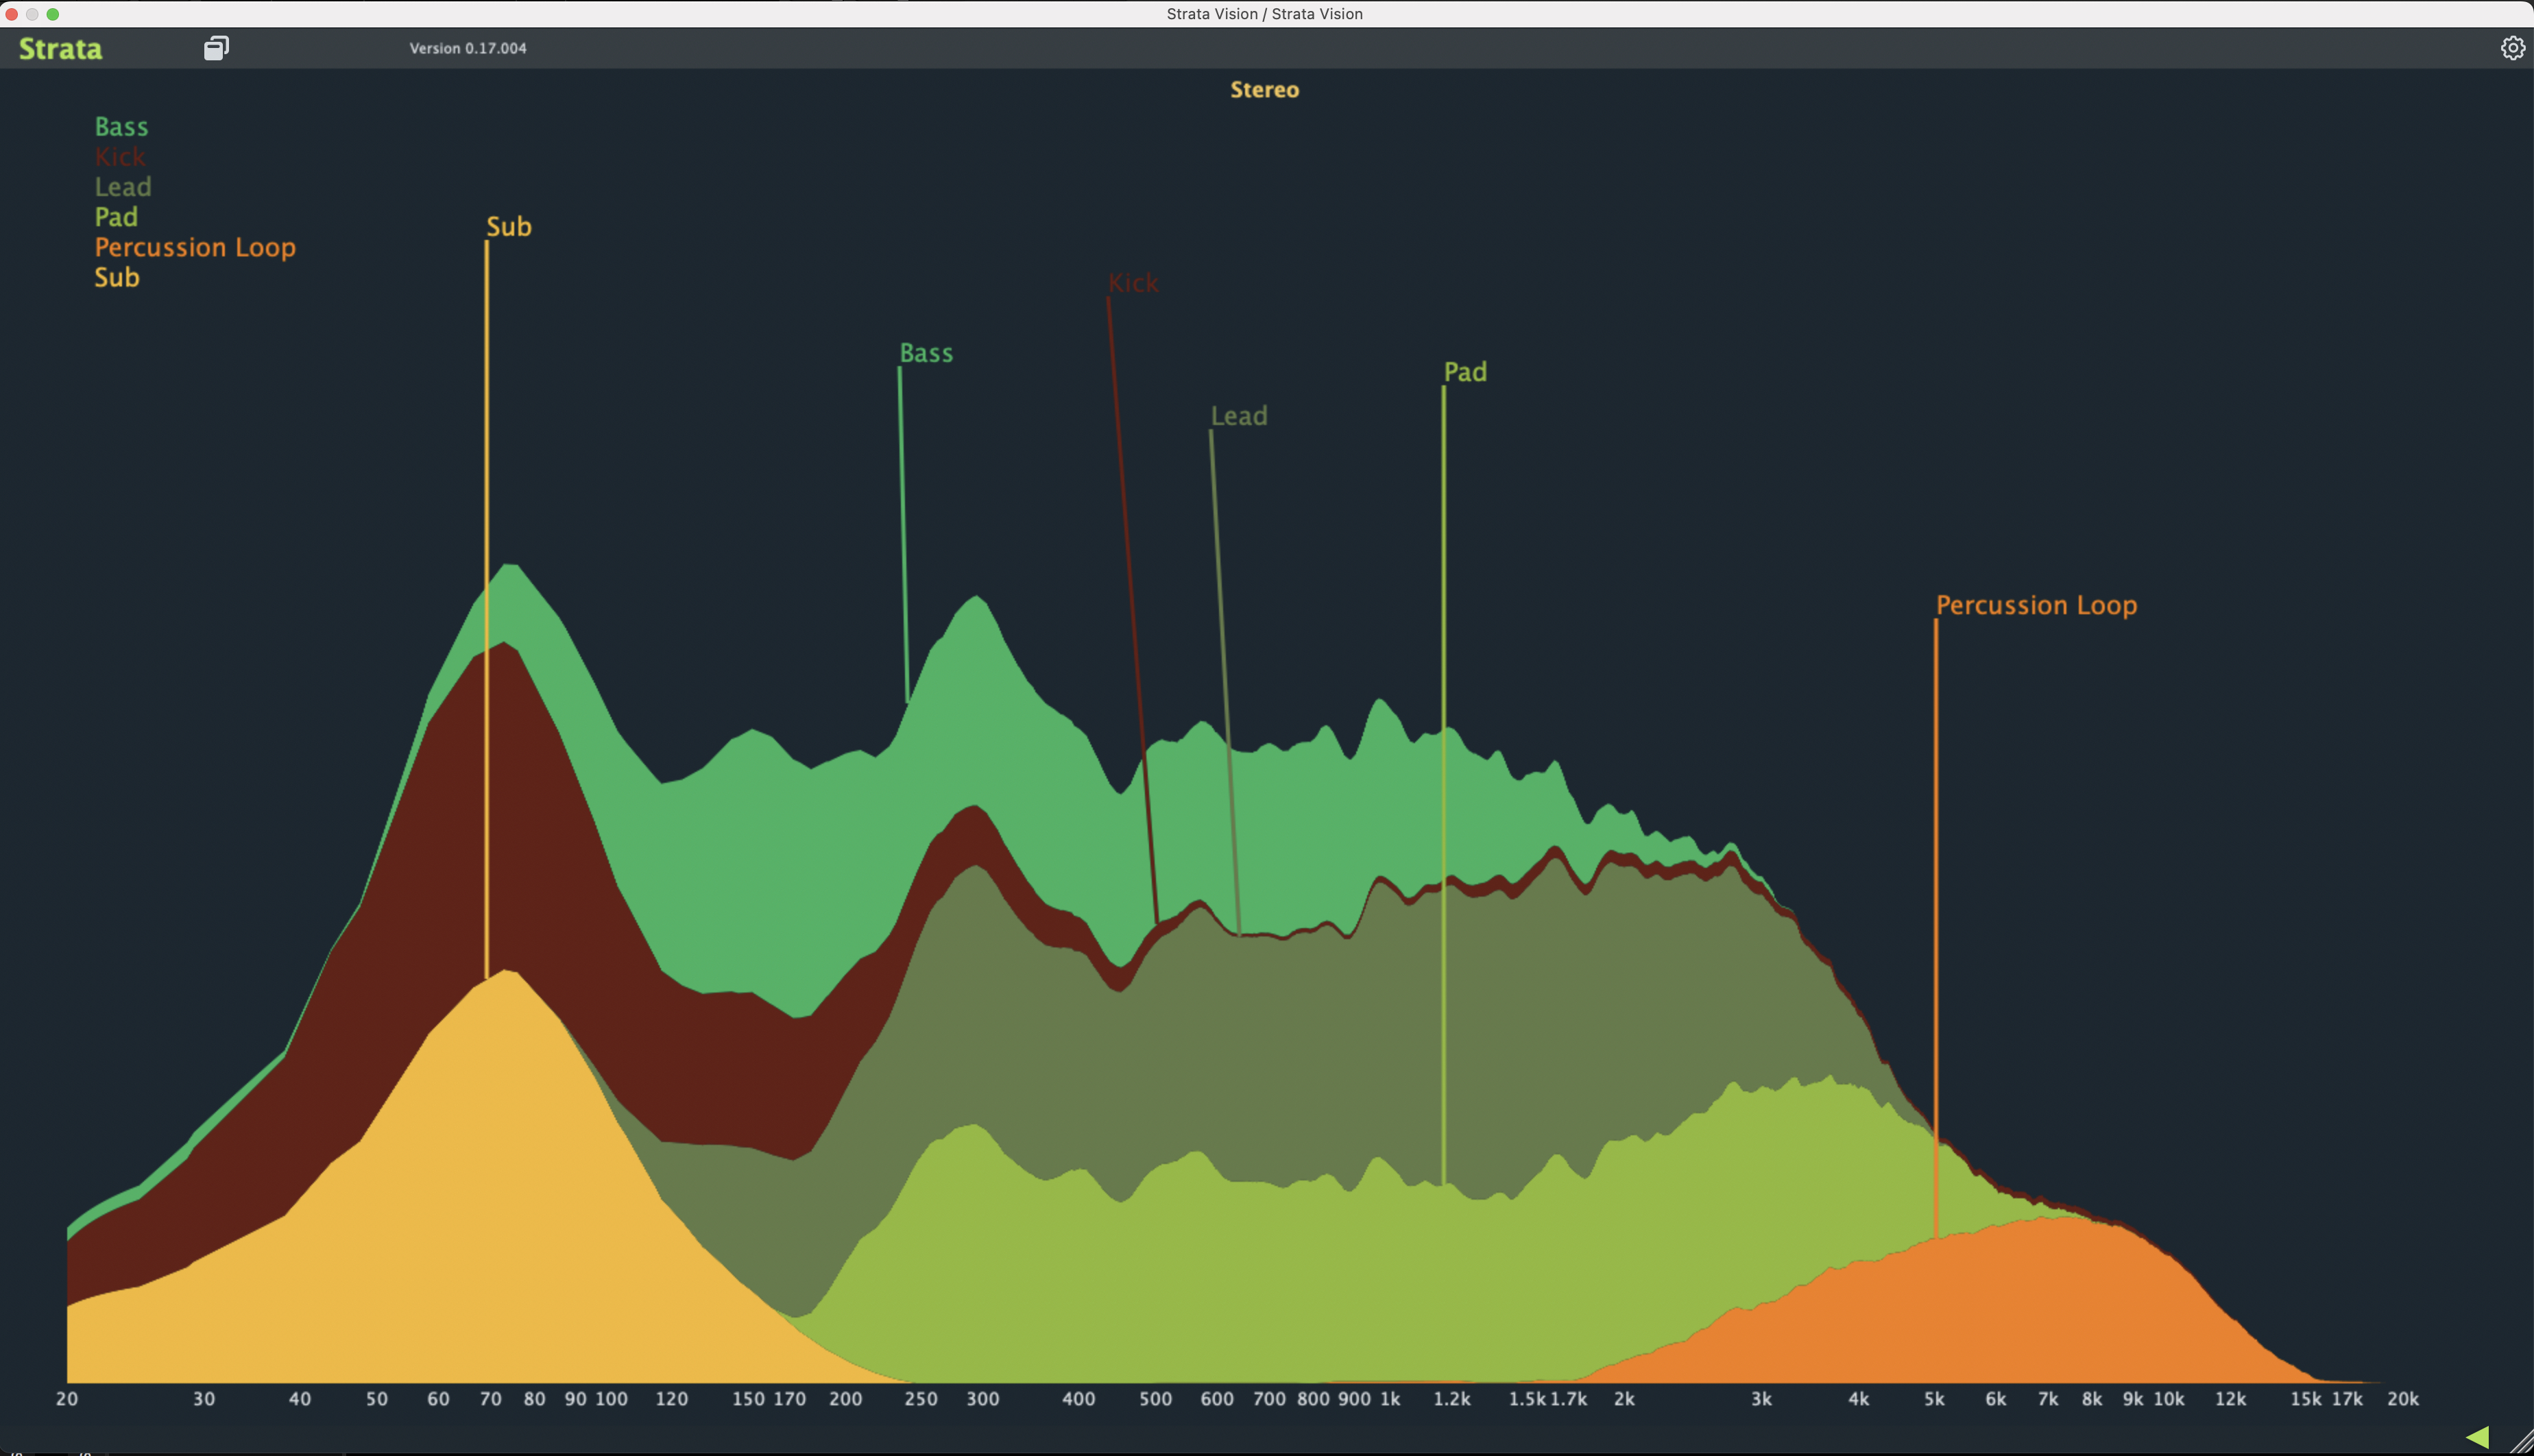The height and width of the screenshot is (1456, 2534).
Task: Click the Percussion Loop marker label on graph
Action: point(2036,605)
